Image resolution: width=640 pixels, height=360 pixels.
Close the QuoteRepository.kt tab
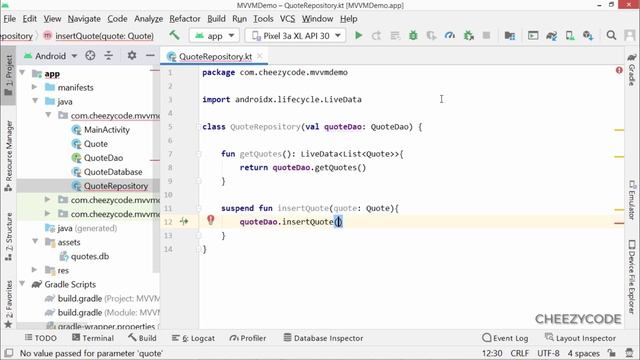[260, 56]
